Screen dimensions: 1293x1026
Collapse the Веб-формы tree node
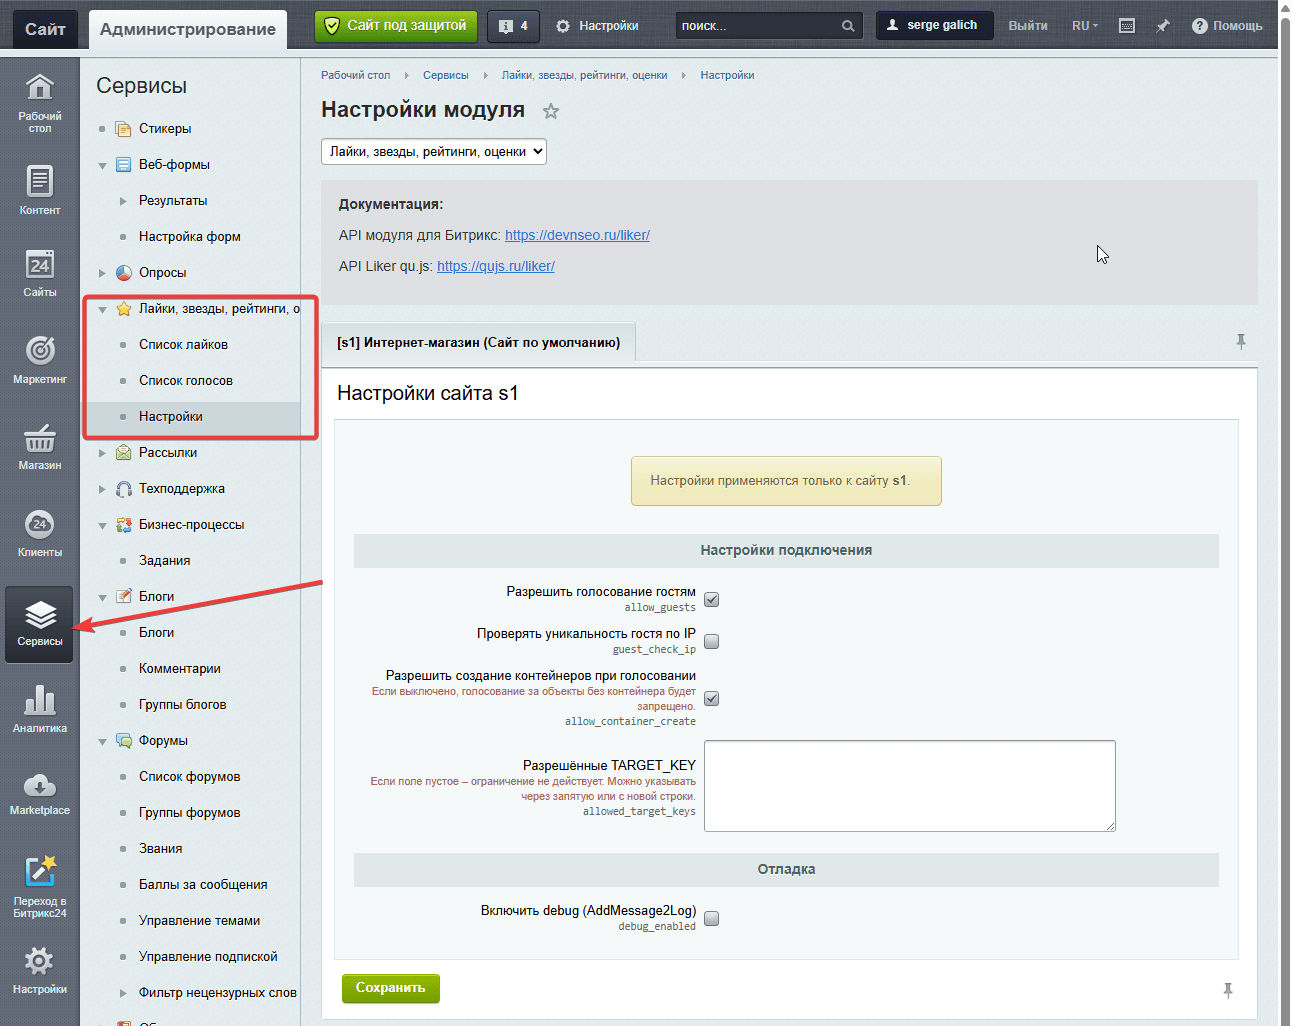(102, 165)
